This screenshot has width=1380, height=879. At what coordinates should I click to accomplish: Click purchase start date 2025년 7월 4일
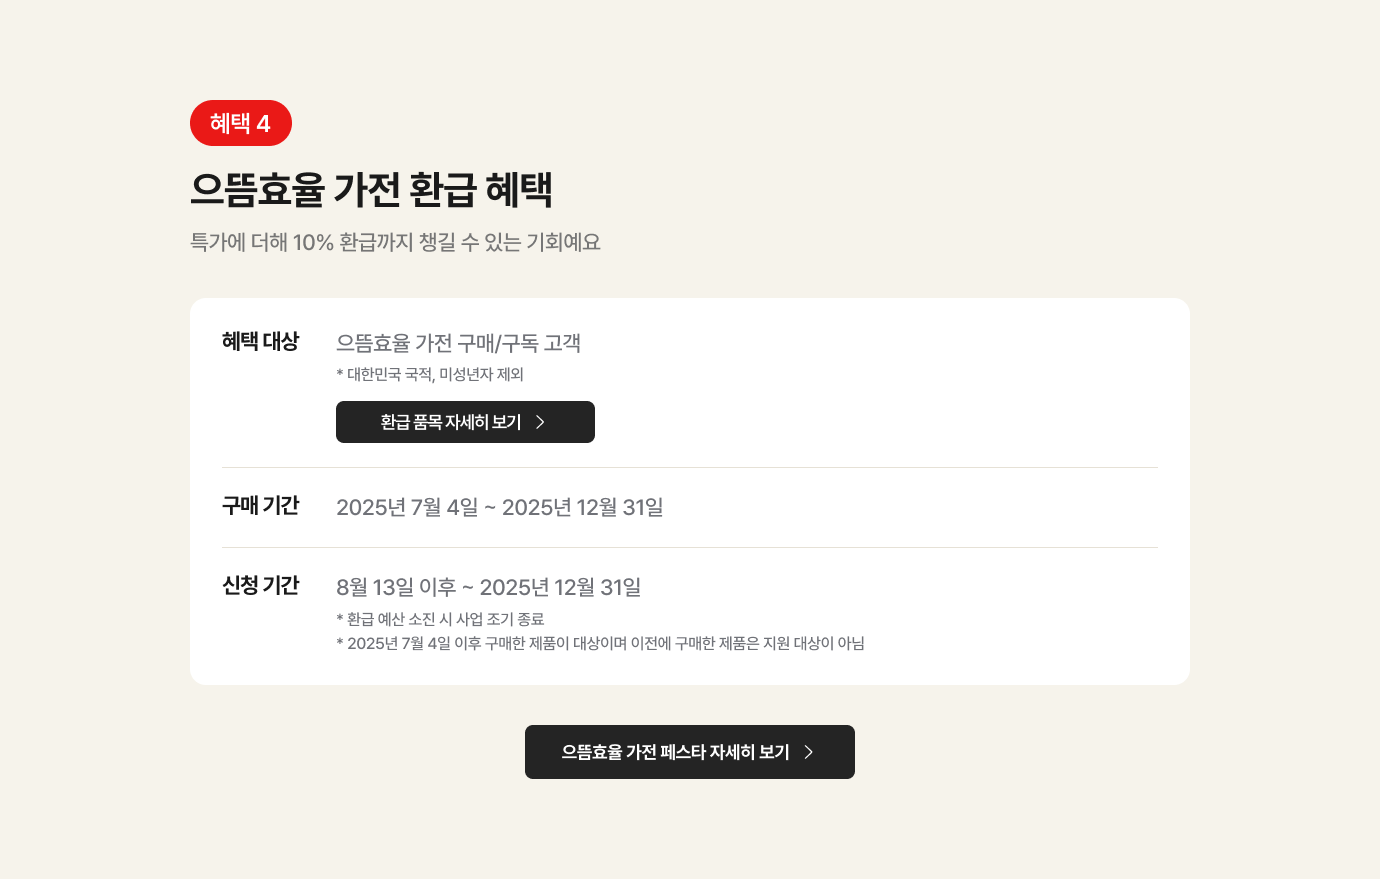(407, 507)
